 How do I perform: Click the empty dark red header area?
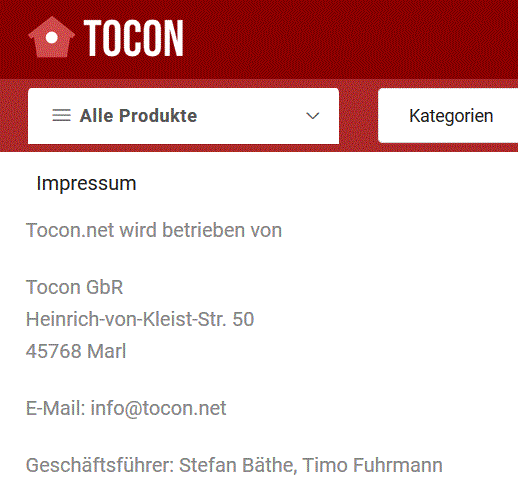tap(350, 38)
